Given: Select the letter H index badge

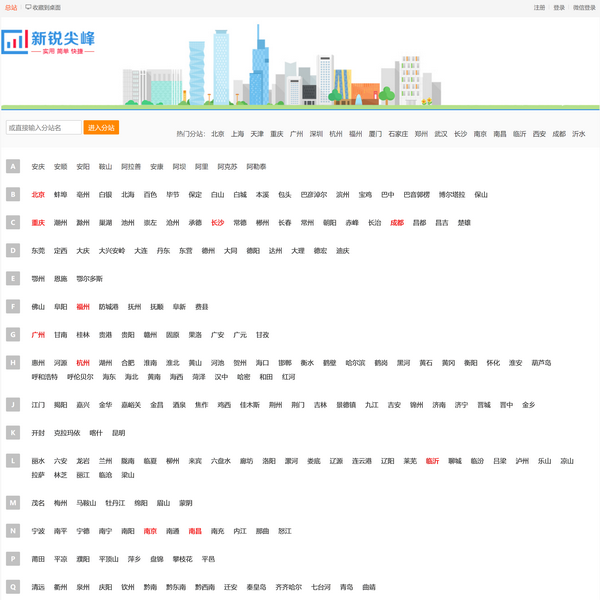Looking at the screenshot, I should [12, 363].
